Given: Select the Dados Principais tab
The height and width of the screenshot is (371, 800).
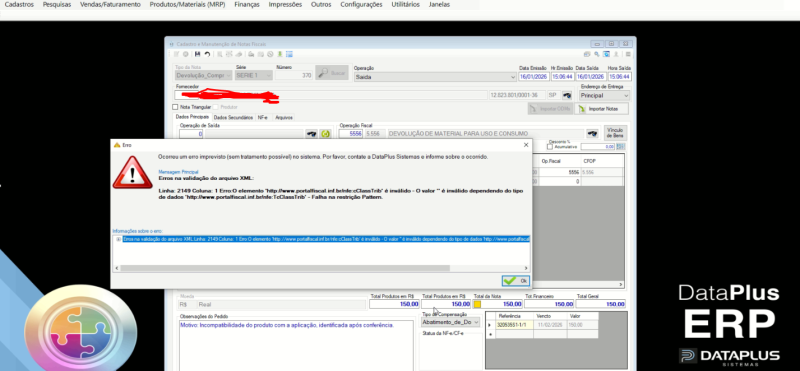Looking at the screenshot, I should (192, 117).
